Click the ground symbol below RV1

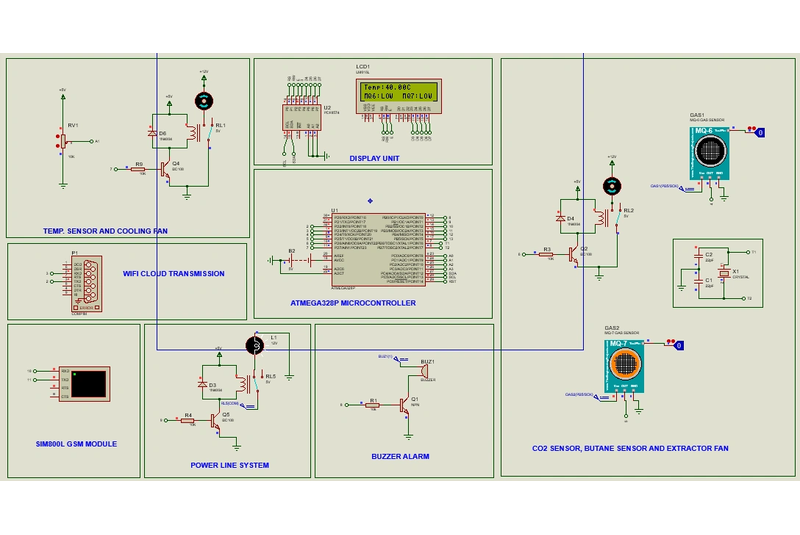click(63, 186)
